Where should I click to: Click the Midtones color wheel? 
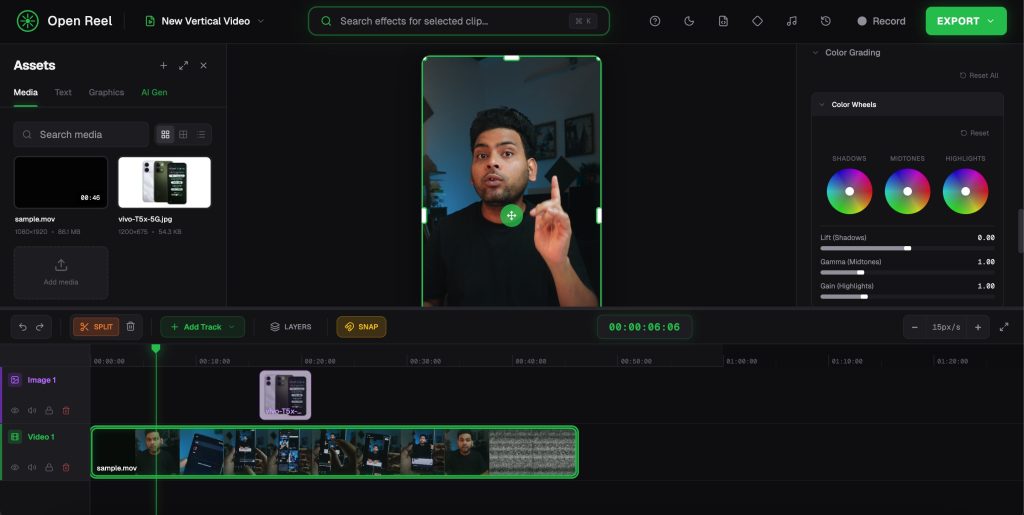pyautogui.click(x=907, y=191)
